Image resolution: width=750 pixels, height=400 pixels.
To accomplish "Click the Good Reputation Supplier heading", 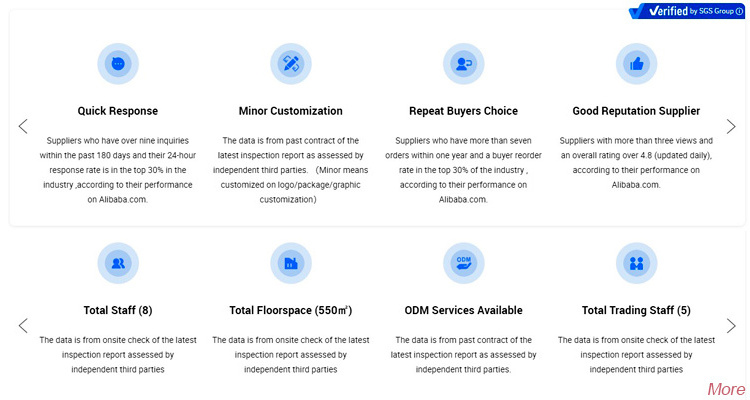I will [x=636, y=111].
